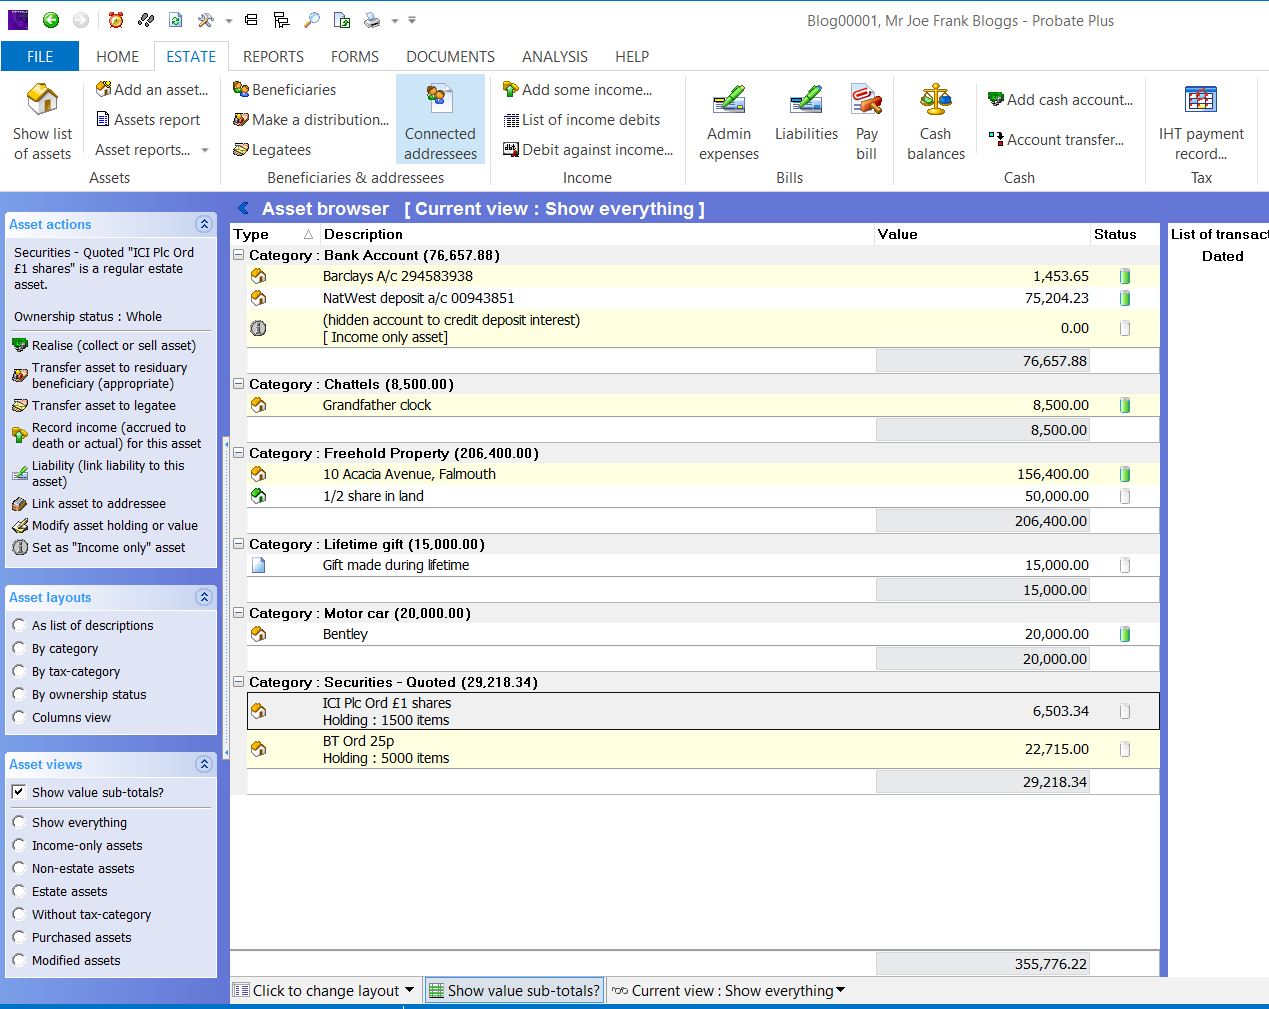Select By tax-category layout option
The width and height of the screenshot is (1269, 1009).
point(19,672)
